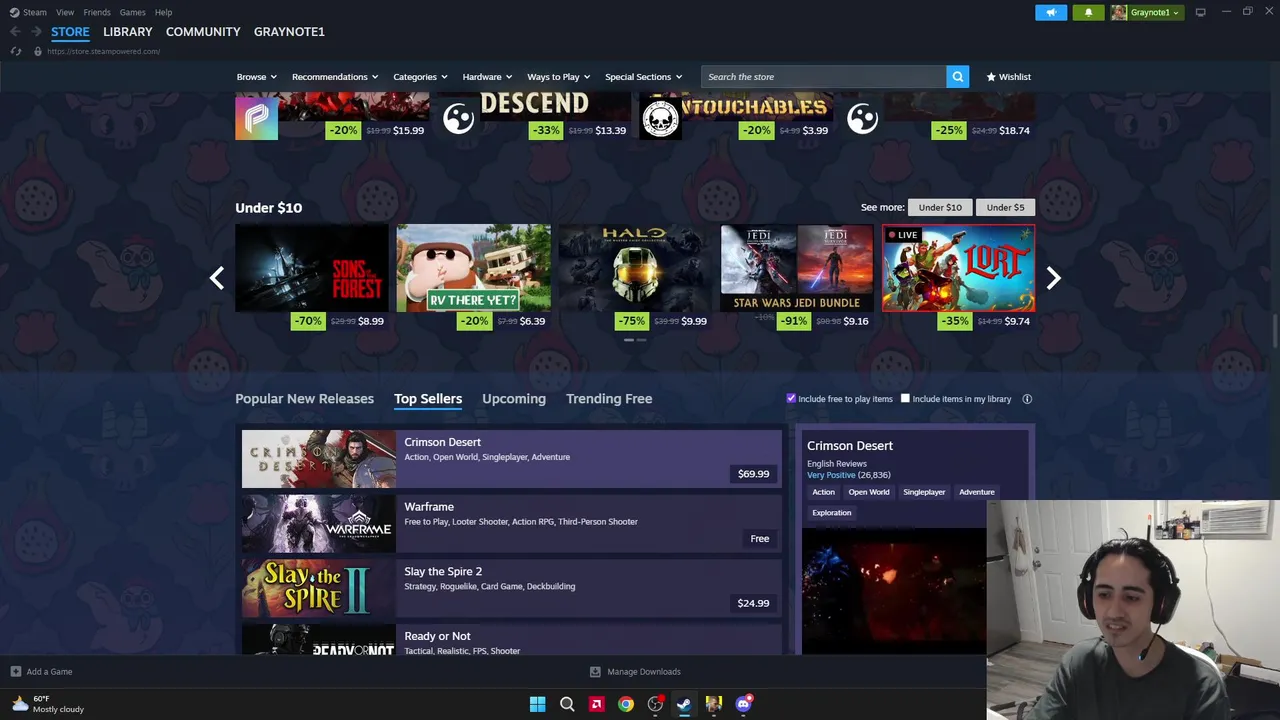Click the store page vertical scrollbar
This screenshot has height=720, width=1280.
coord(1274,330)
